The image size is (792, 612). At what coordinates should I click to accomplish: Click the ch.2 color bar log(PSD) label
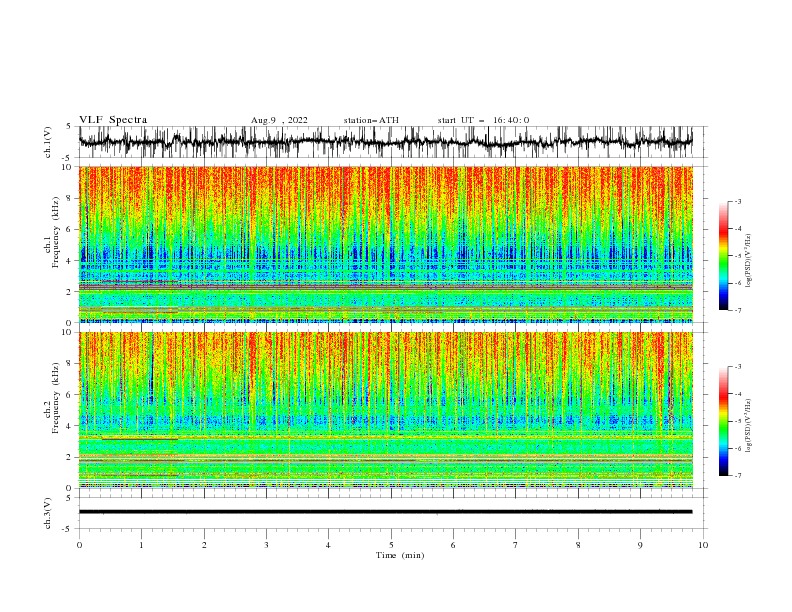click(x=748, y=426)
